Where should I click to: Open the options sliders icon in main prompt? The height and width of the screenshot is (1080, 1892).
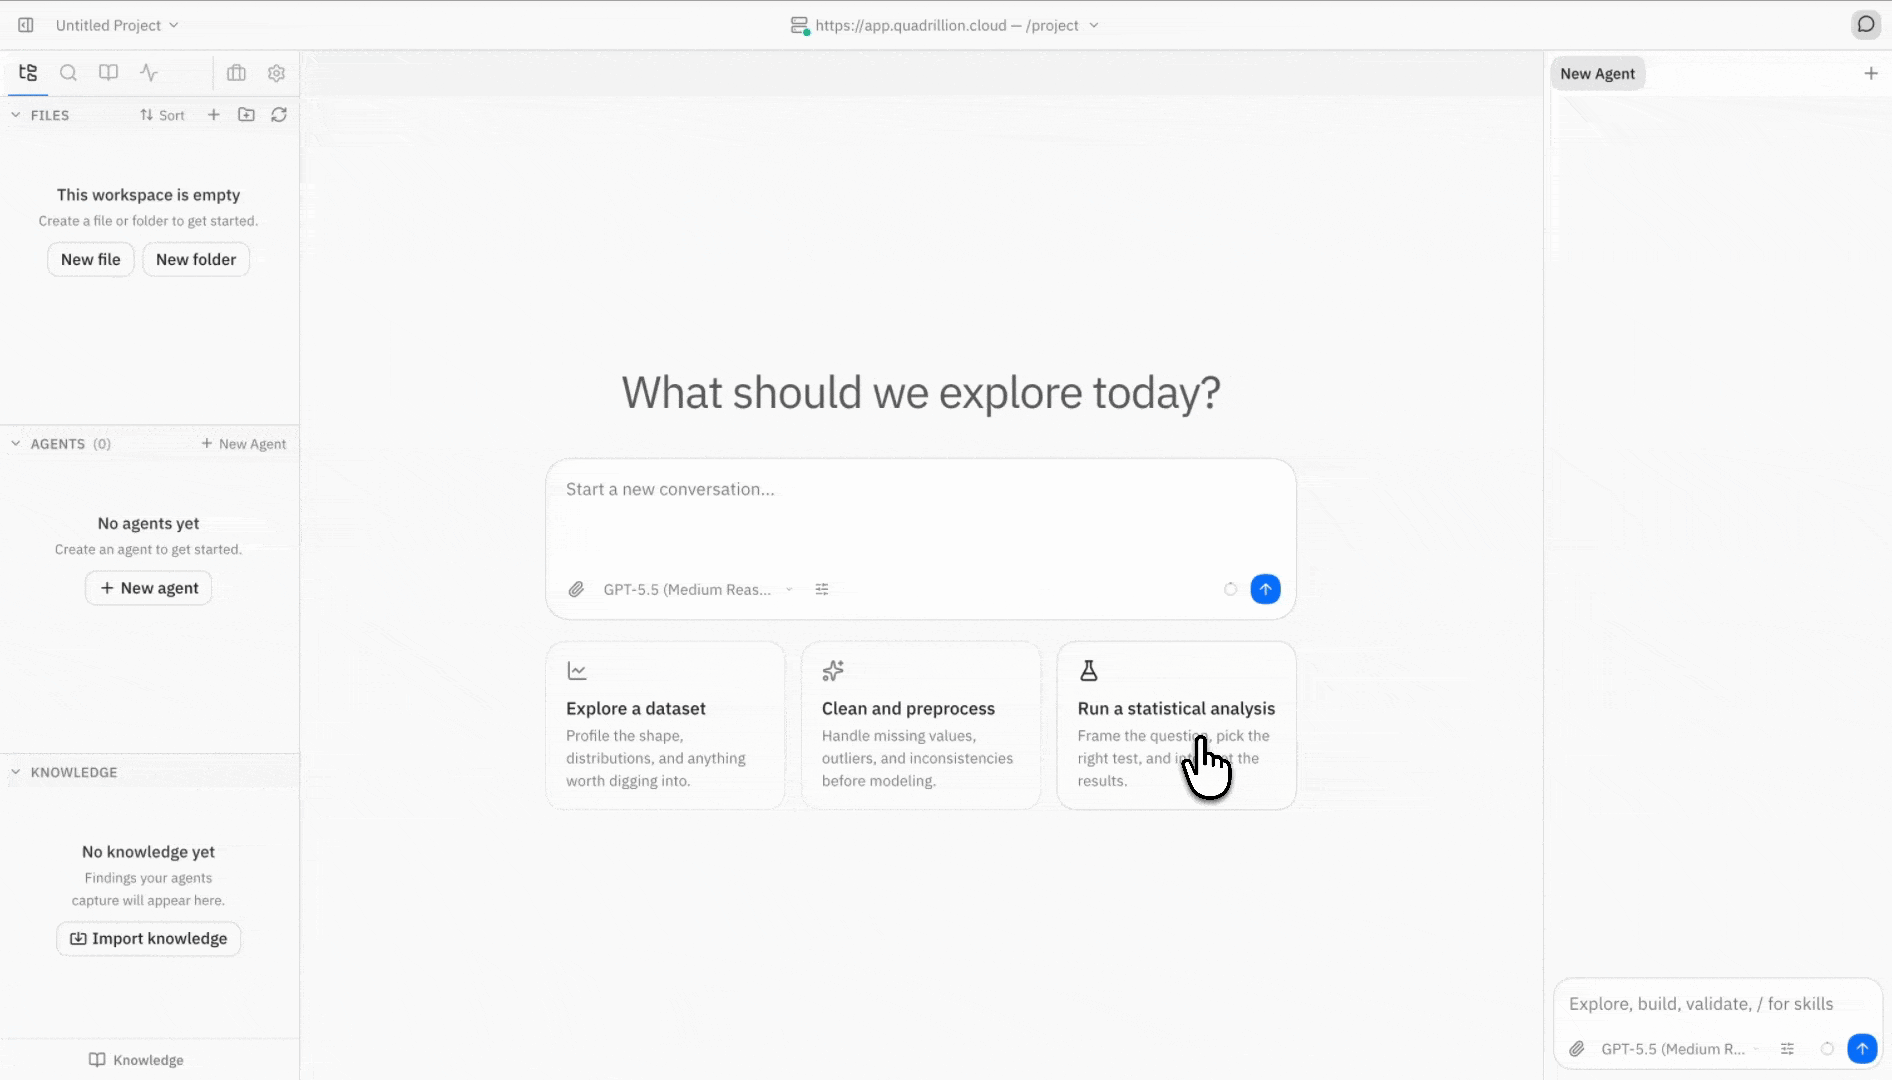click(x=822, y=589)
